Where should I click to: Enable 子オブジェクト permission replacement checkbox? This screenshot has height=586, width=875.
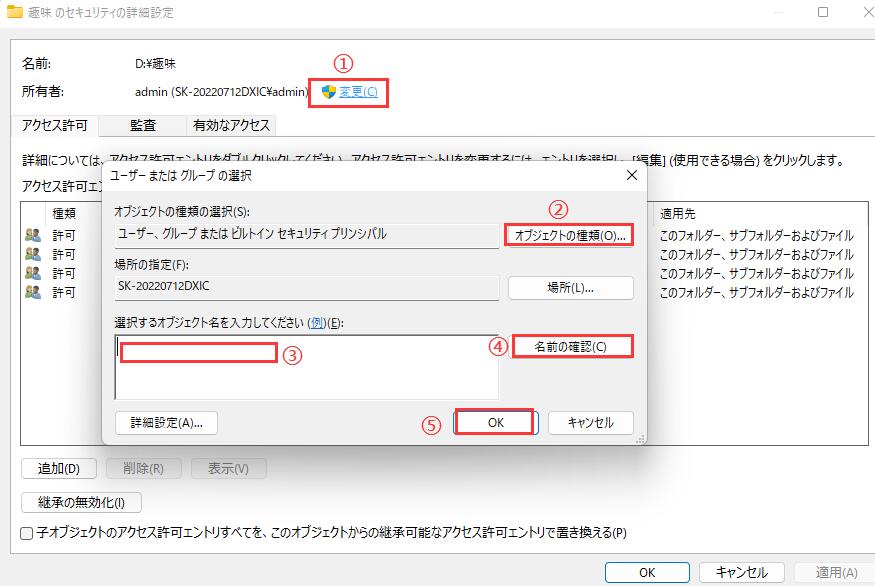(x=27, y=533)
